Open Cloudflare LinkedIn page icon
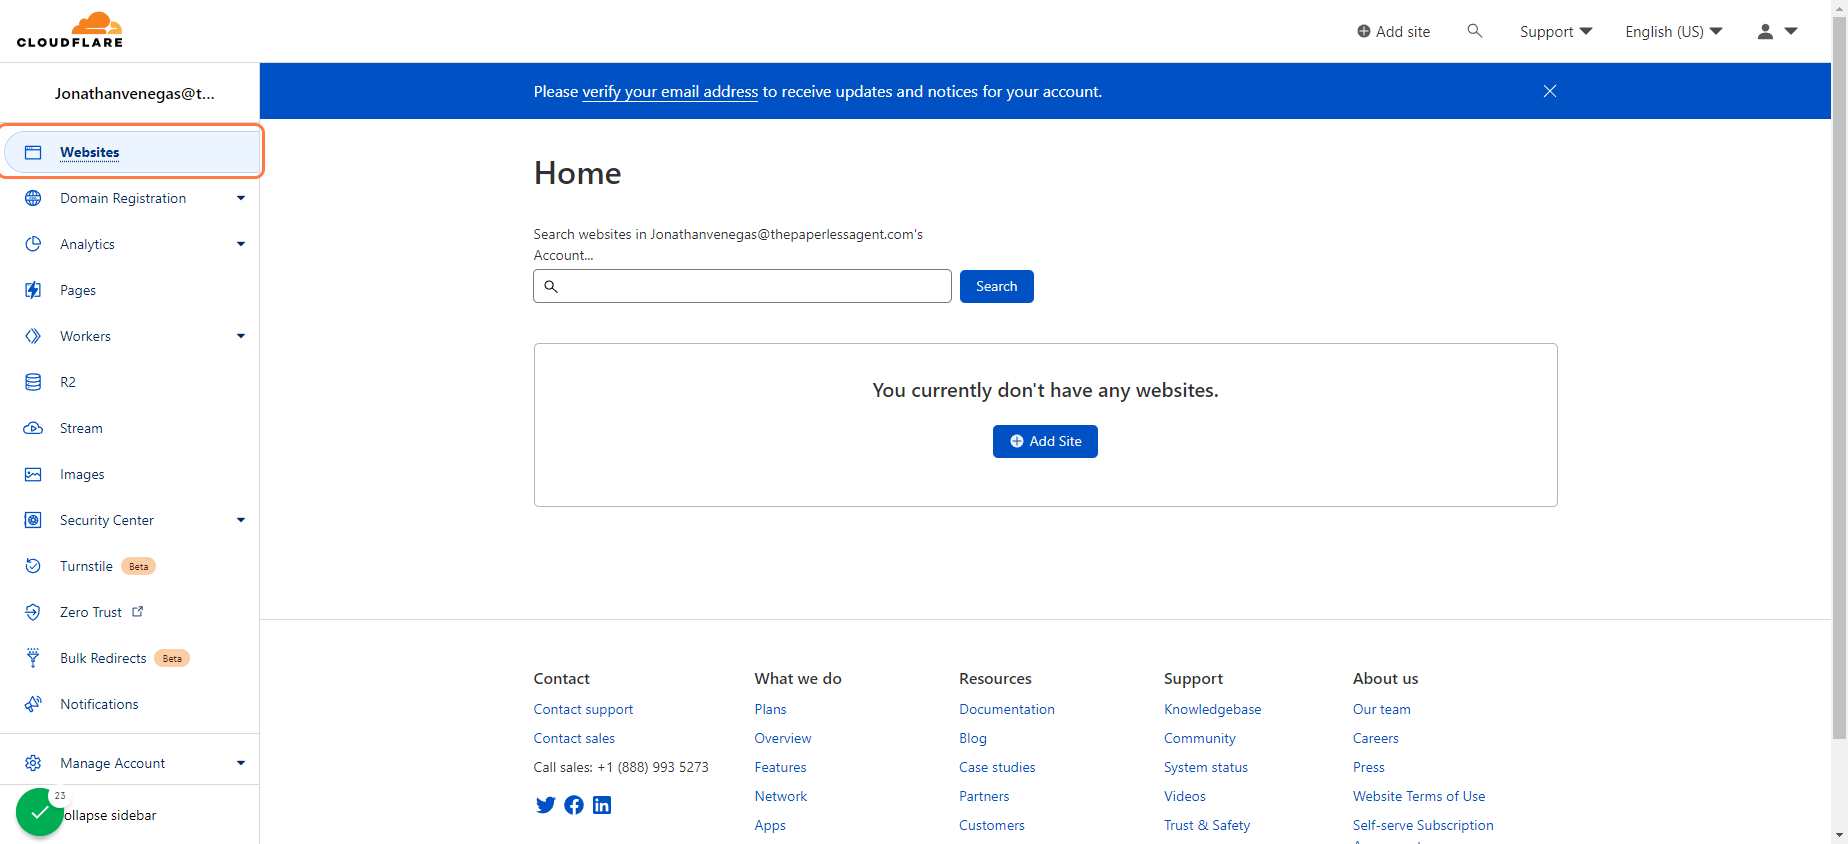Viewport: 1848px width, 844px height. [x=602, y=805]
